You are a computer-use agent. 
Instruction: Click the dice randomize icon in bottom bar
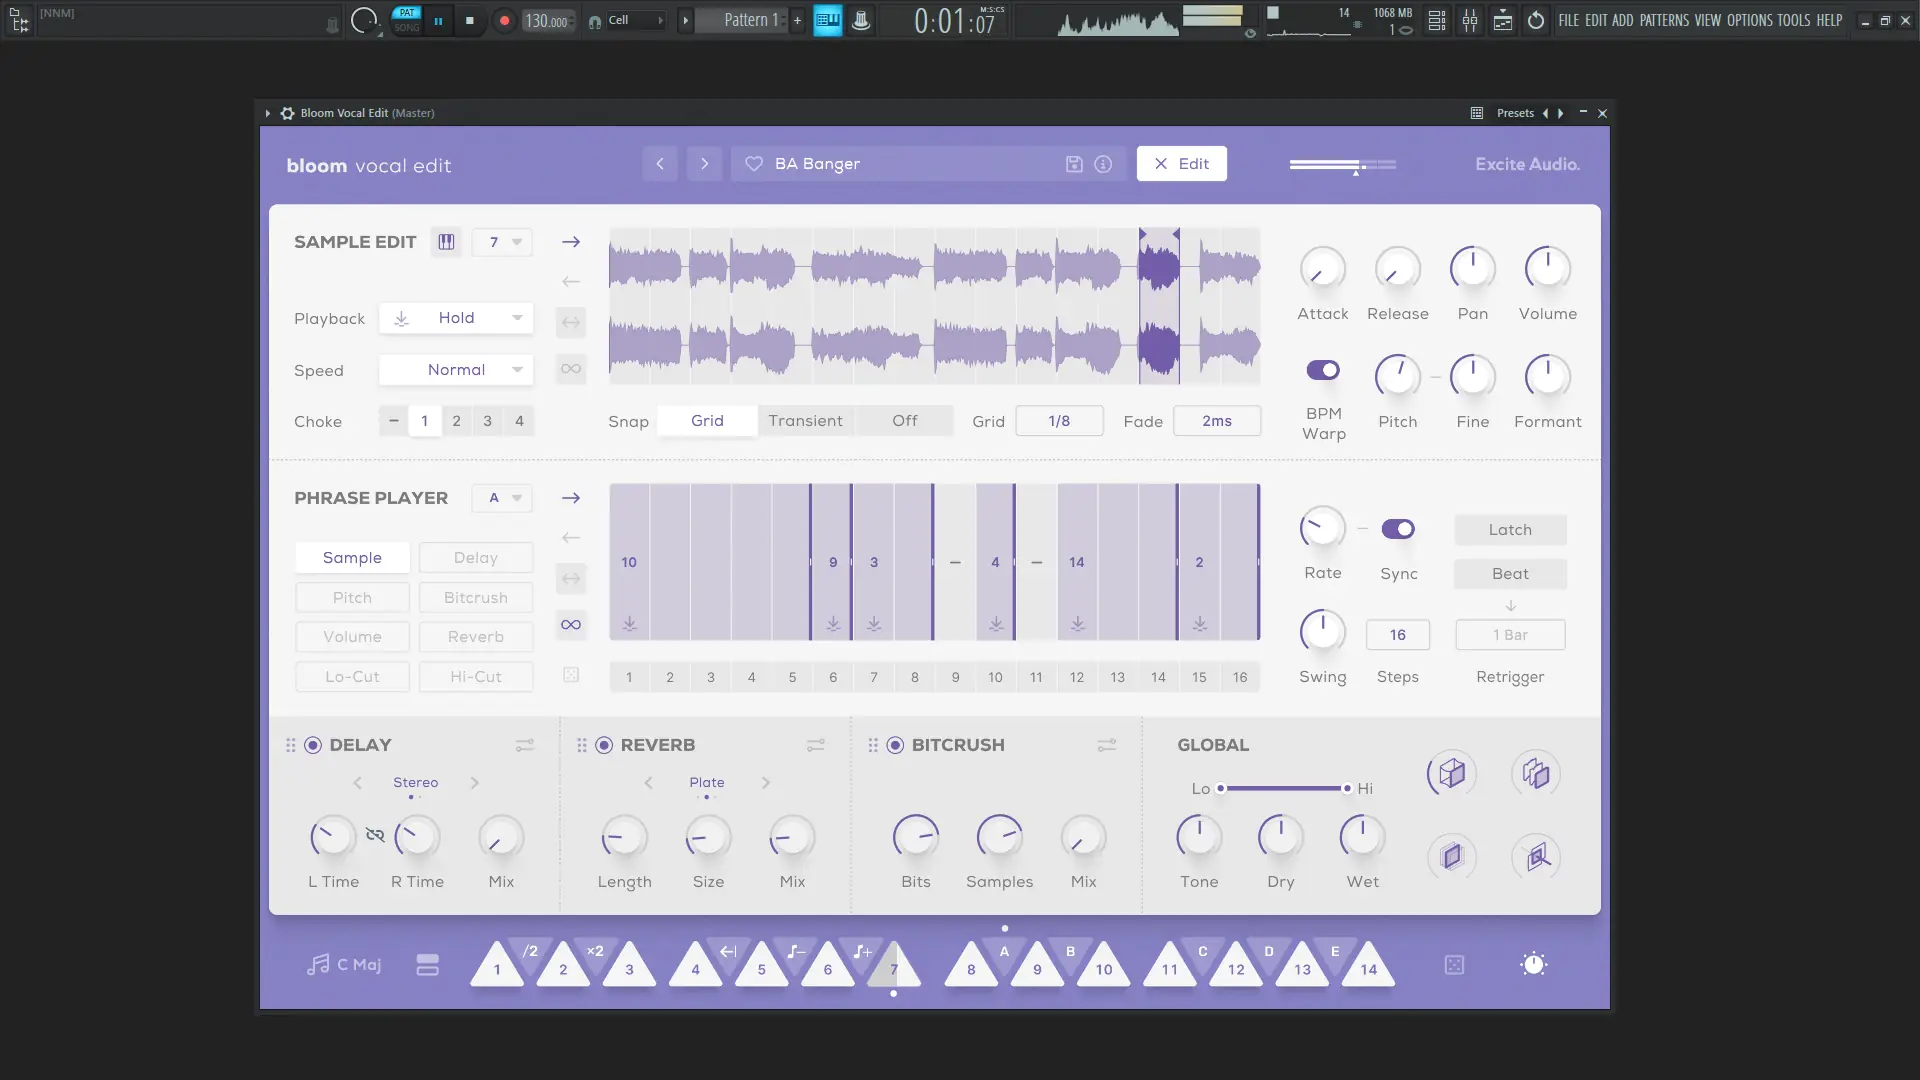coord(1454,965)
